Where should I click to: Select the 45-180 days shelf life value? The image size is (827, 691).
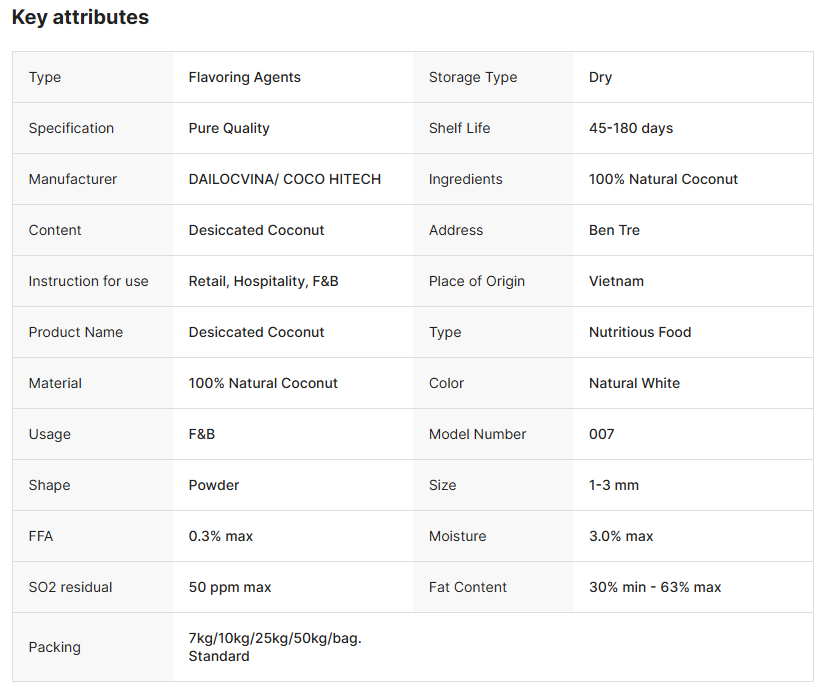(x=631, y=128)
